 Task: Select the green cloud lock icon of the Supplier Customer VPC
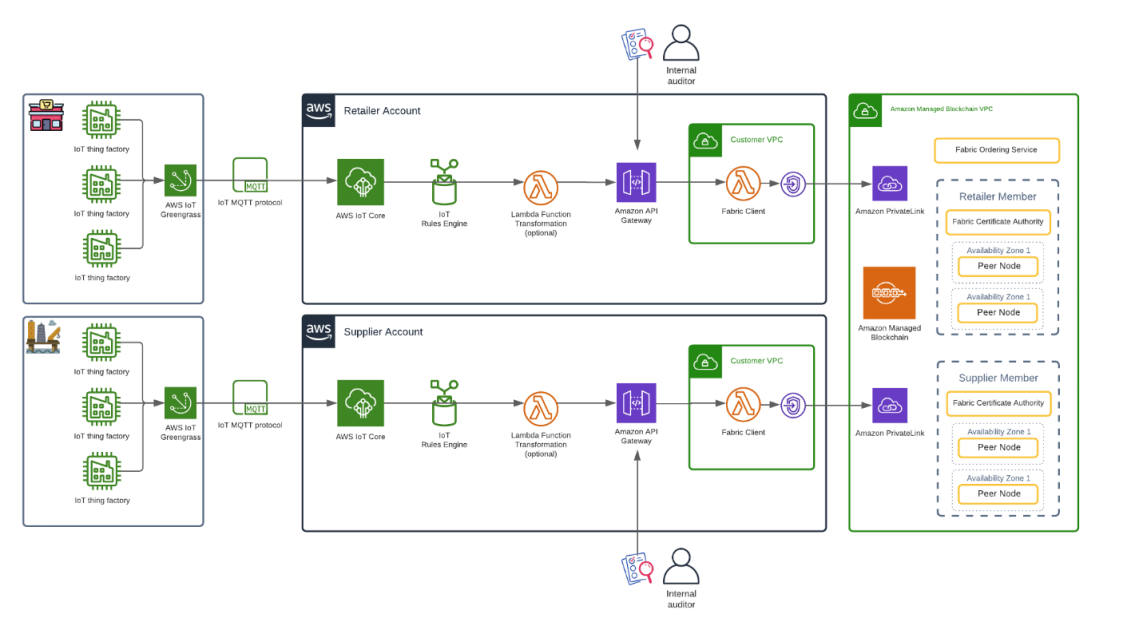tap(706, 362)
